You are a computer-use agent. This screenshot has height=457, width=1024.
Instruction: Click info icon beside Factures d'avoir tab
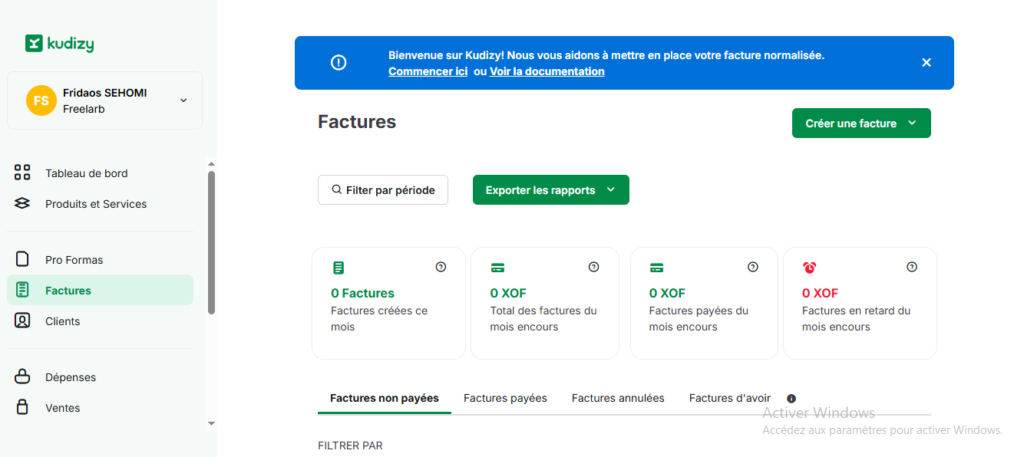point(791,398)
